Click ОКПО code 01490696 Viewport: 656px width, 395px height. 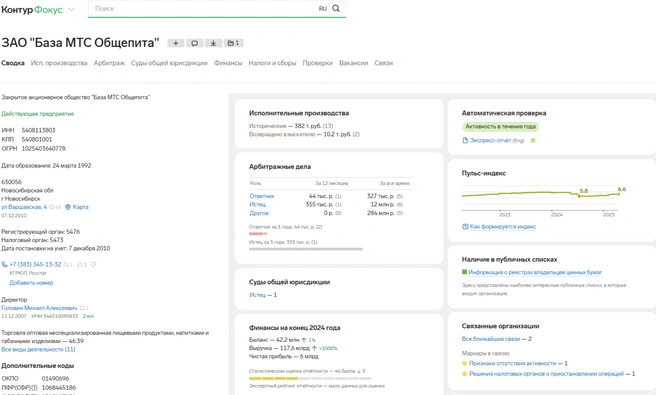point(55,378)
